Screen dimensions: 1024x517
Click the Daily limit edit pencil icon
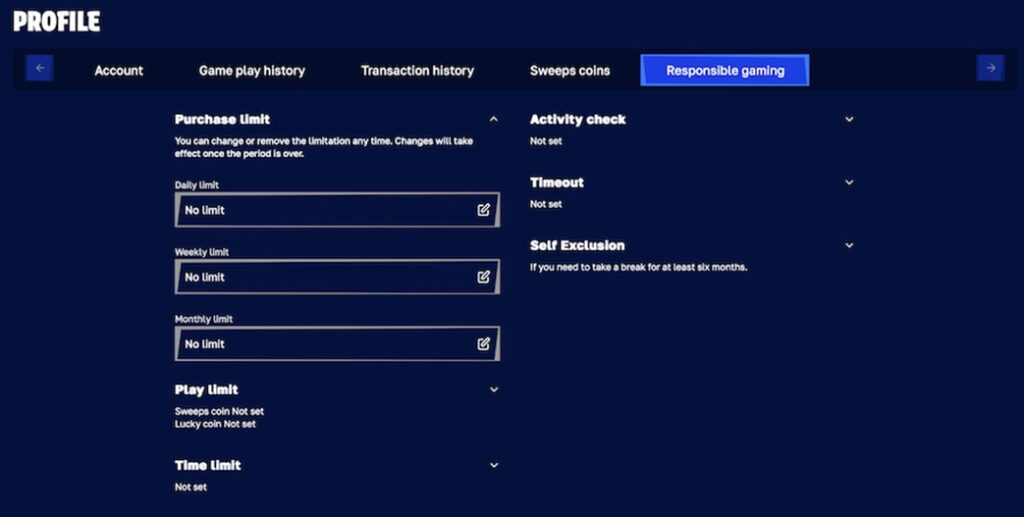pos(484,210)
